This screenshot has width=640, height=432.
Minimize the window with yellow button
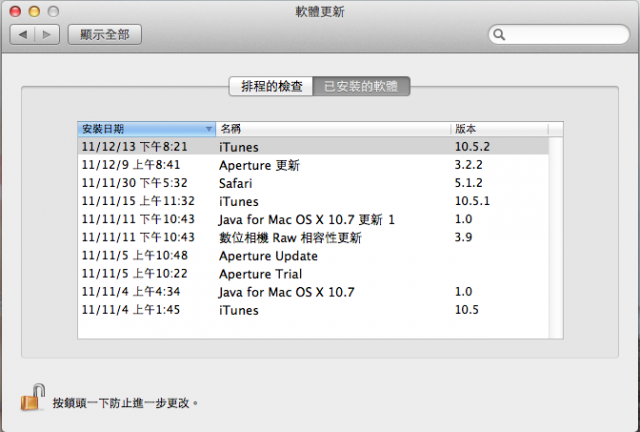pyautogui.click(x=34, y=11)
